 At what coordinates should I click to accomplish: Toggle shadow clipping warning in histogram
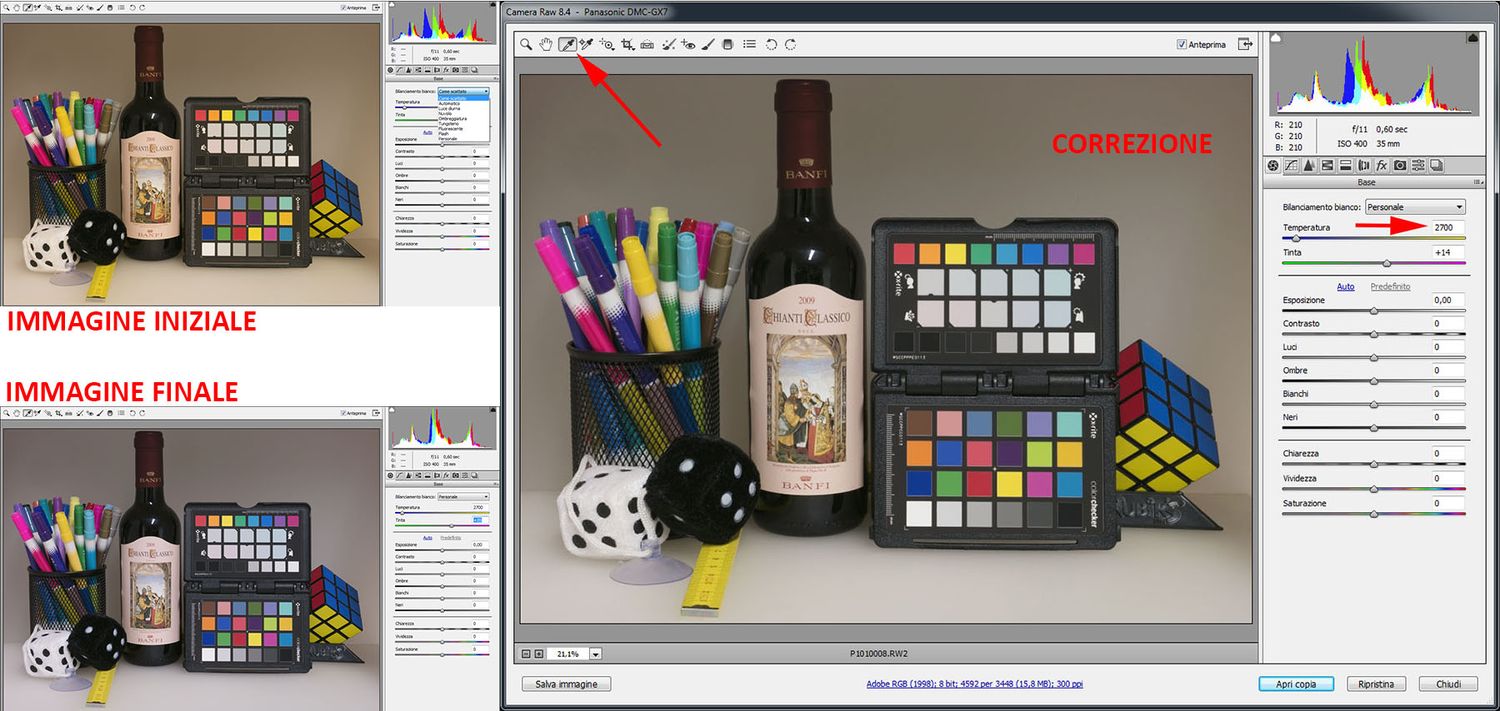(x=1277, y=38)
